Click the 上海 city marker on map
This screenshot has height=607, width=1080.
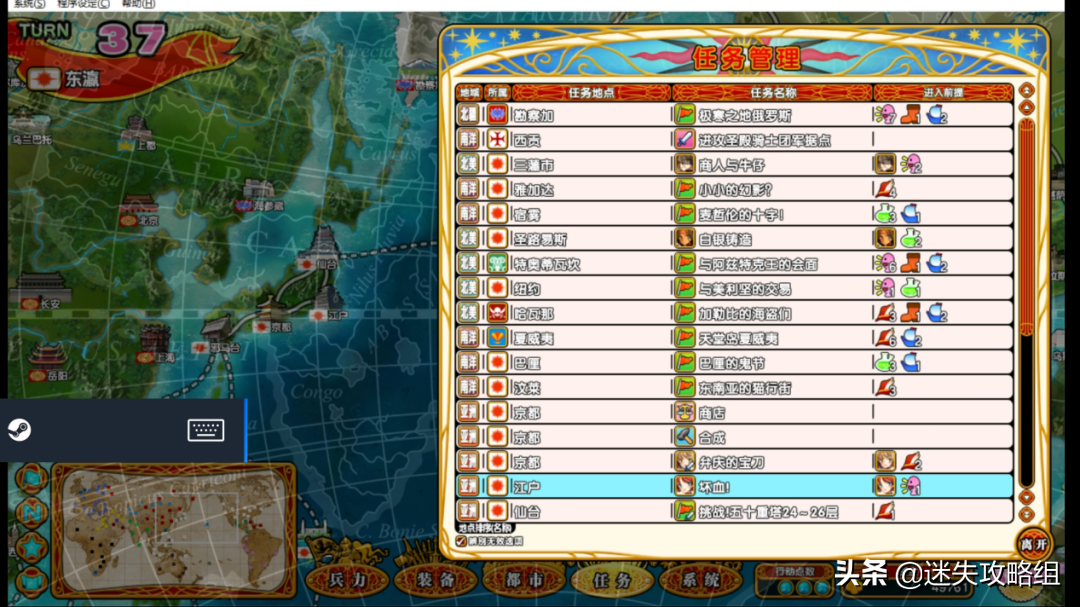[156, 344]
